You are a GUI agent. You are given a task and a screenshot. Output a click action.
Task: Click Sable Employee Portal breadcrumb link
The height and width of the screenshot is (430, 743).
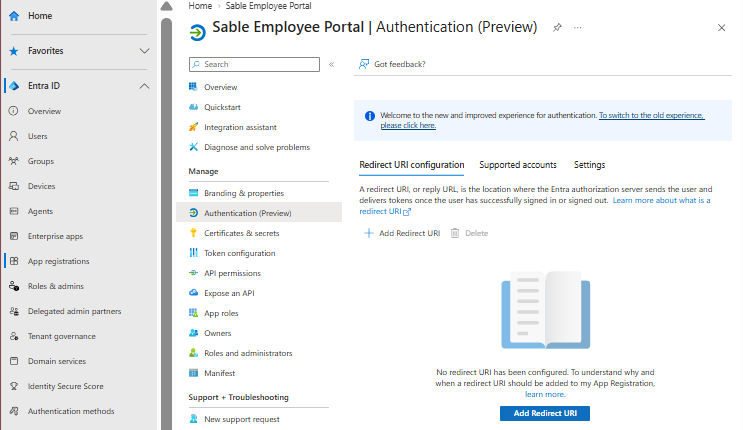(268, 6)
